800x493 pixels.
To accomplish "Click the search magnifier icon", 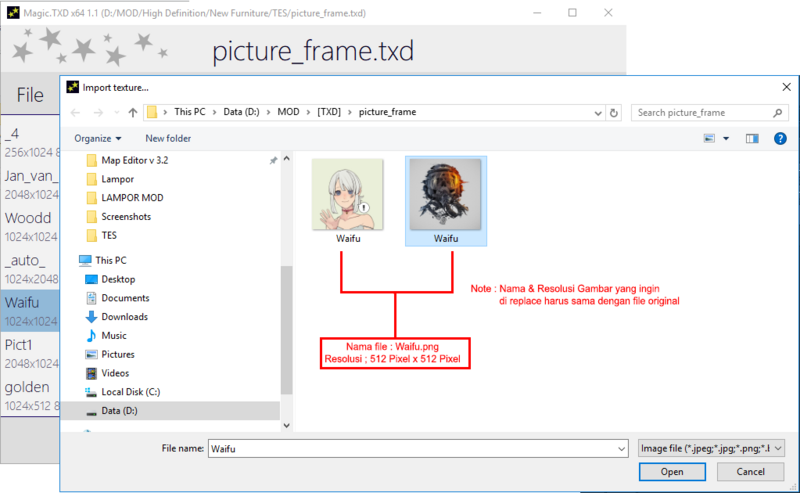I will pos(778,113).
